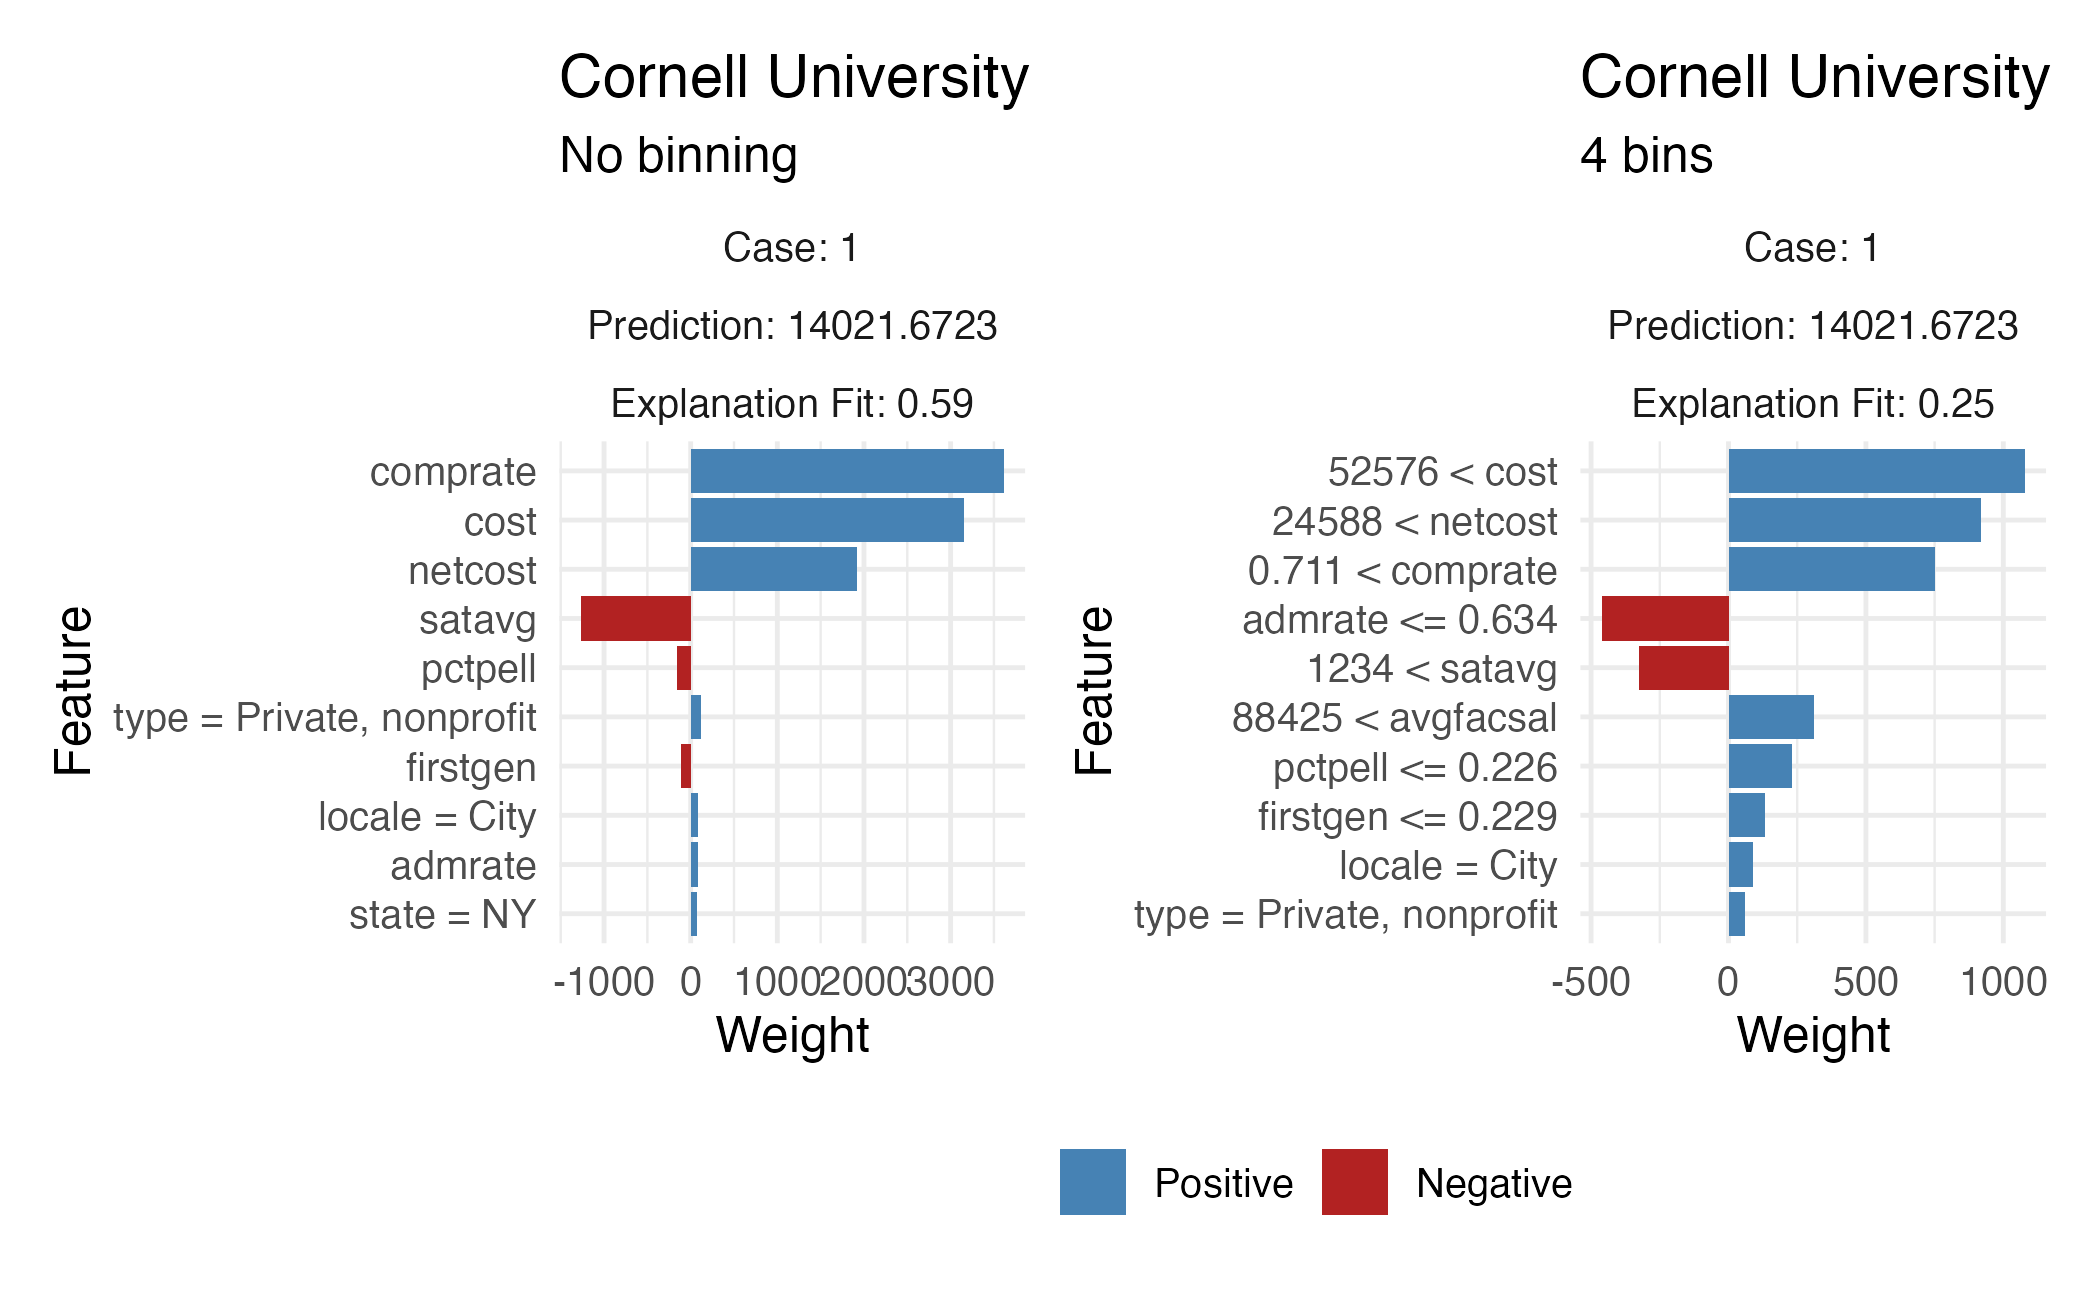Screen dimensions: 2100x1297
Task: Click the 'Negative' legend label text
Action: (1494, 1184)
